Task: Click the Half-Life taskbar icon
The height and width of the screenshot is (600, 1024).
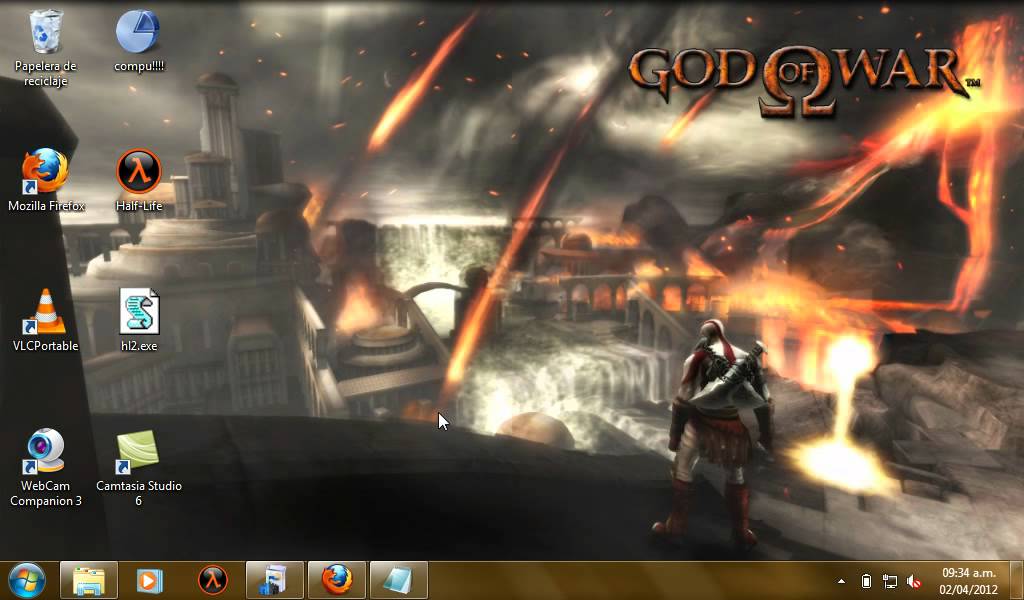Action: tap(212, 580)
